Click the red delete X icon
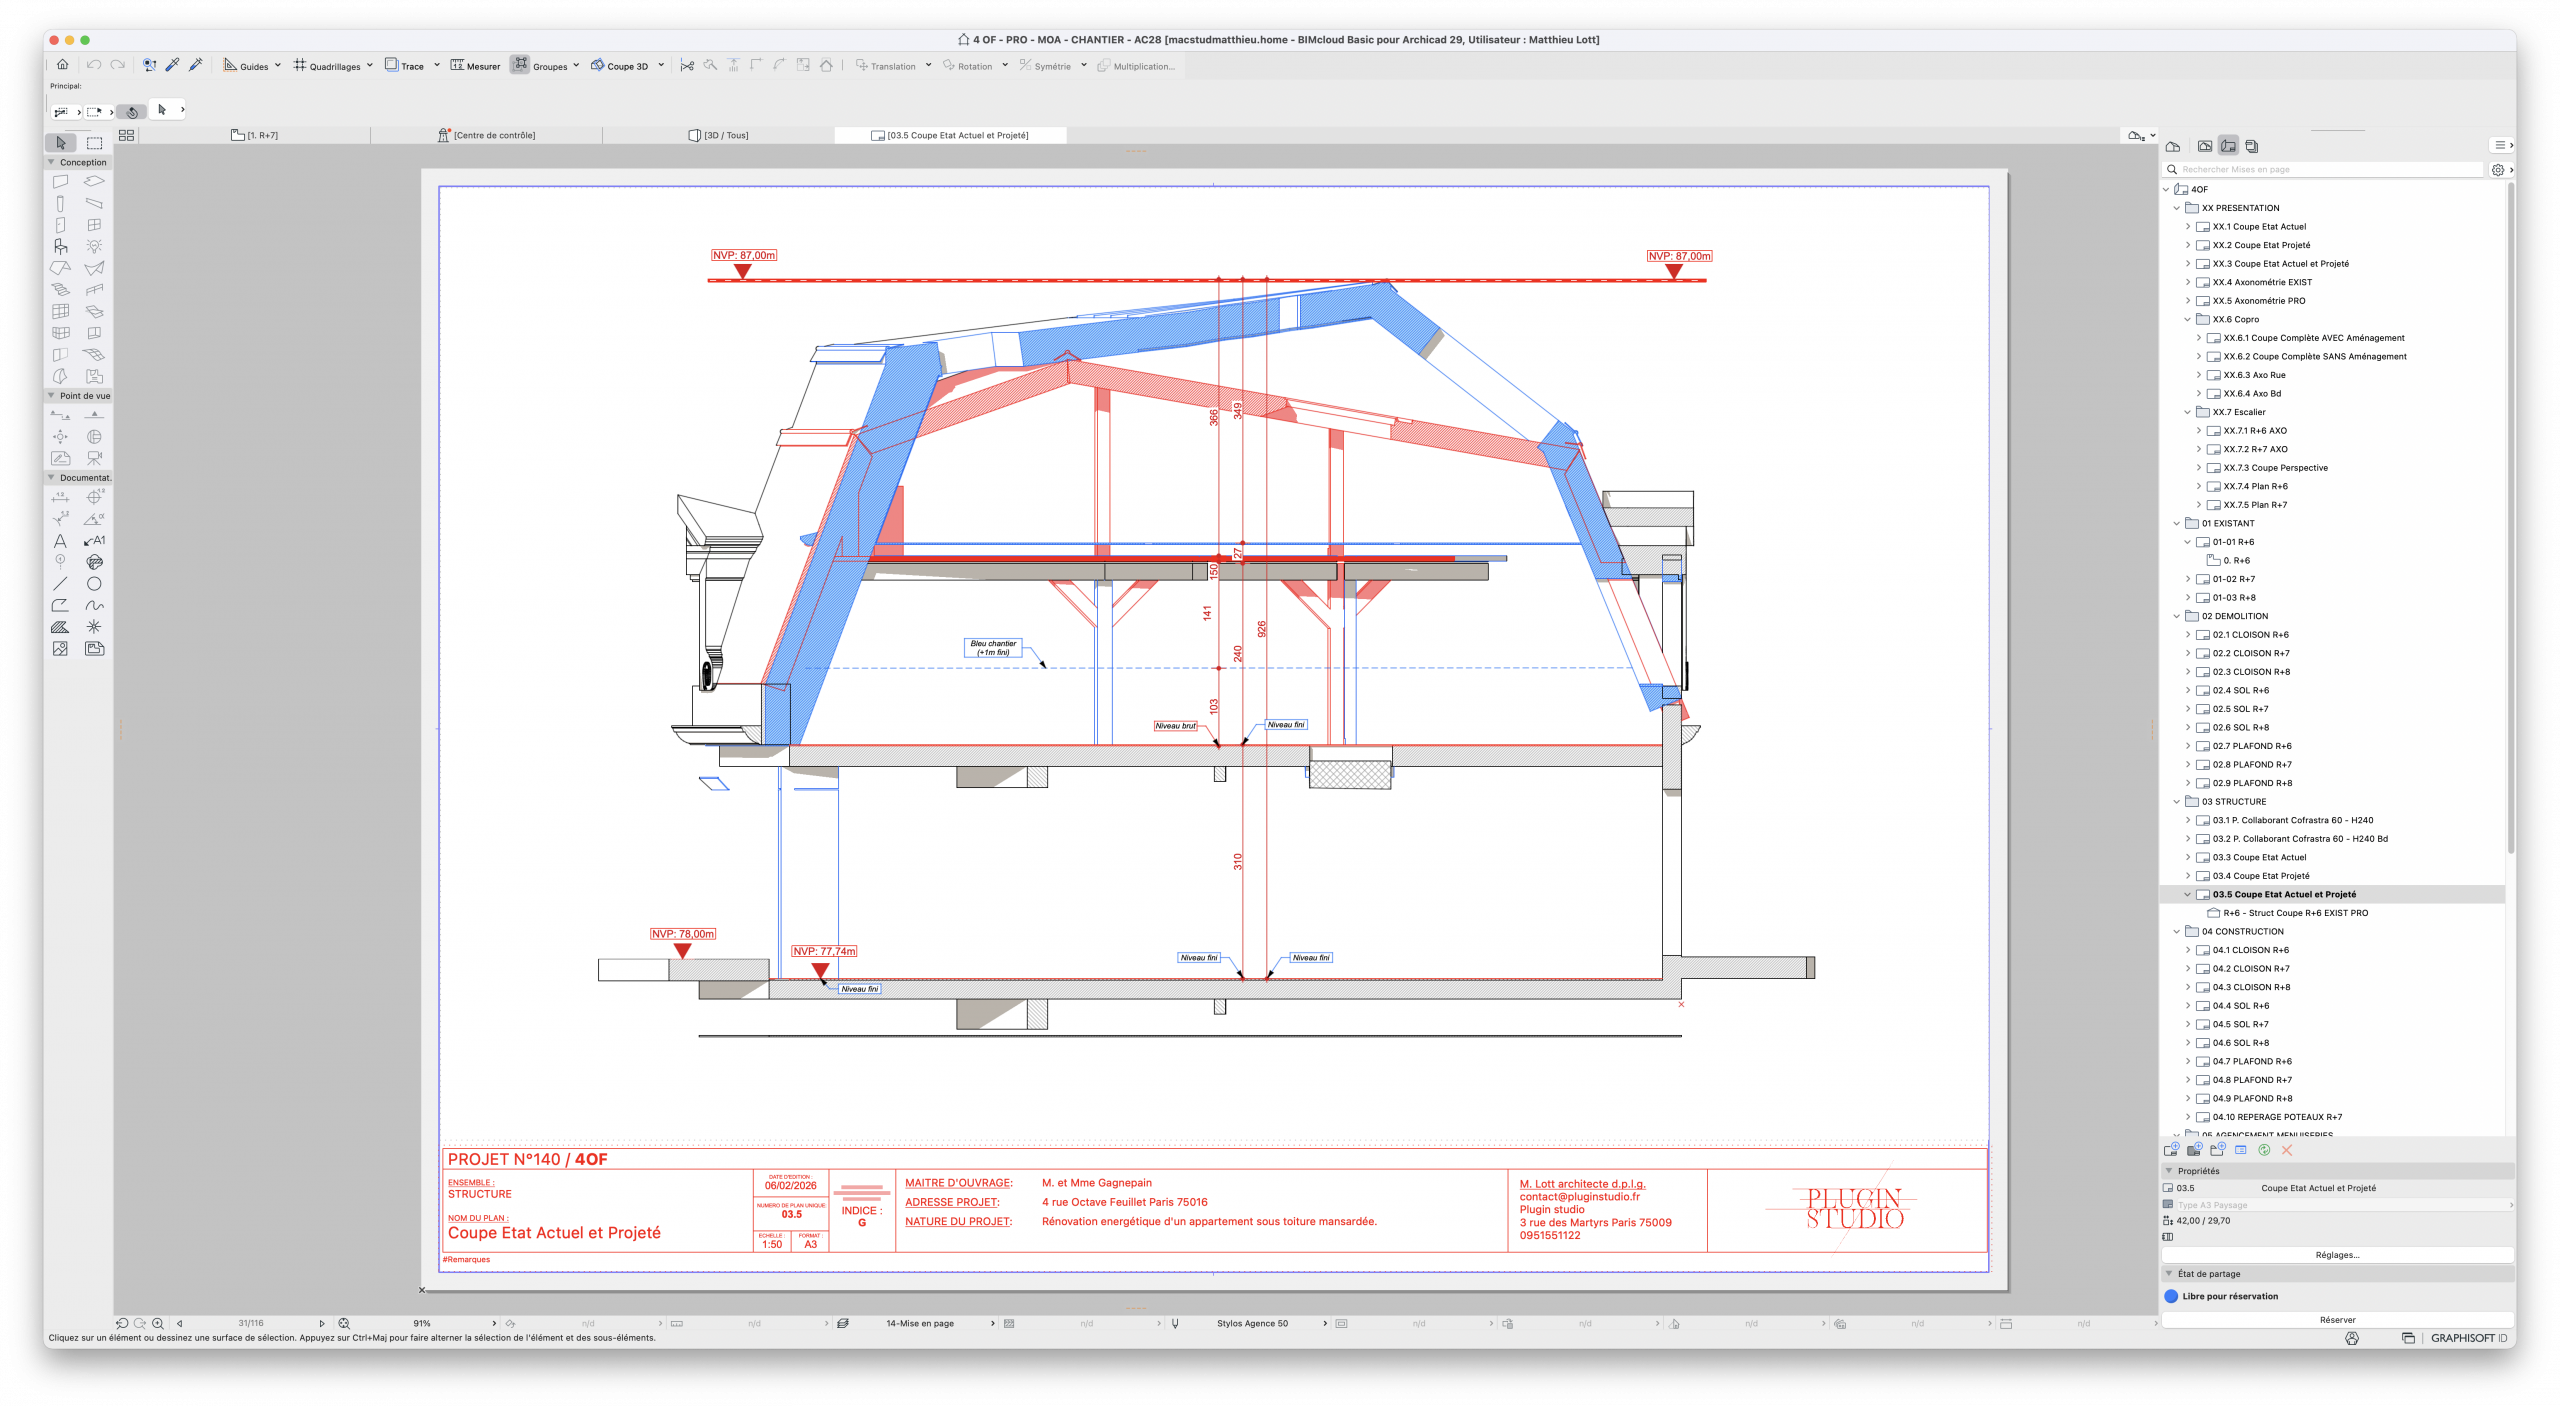 click(x=2287, y=1150)
